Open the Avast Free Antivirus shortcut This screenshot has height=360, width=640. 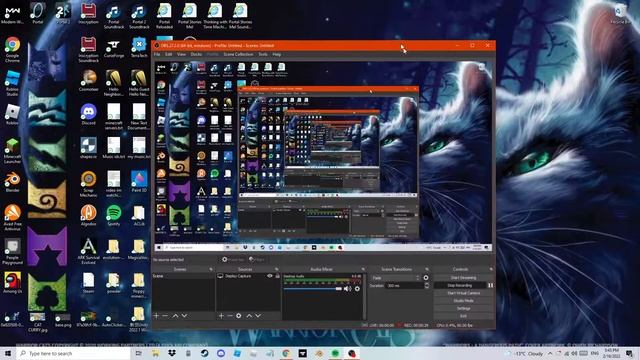tap(12, 218)
